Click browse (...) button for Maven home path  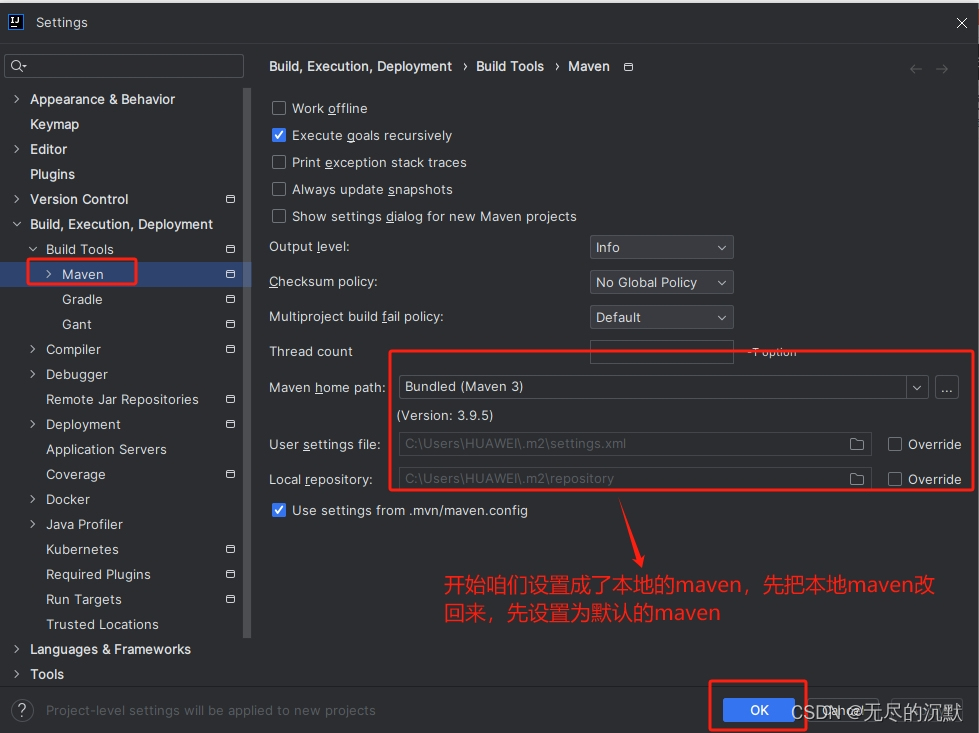point(947,387)
